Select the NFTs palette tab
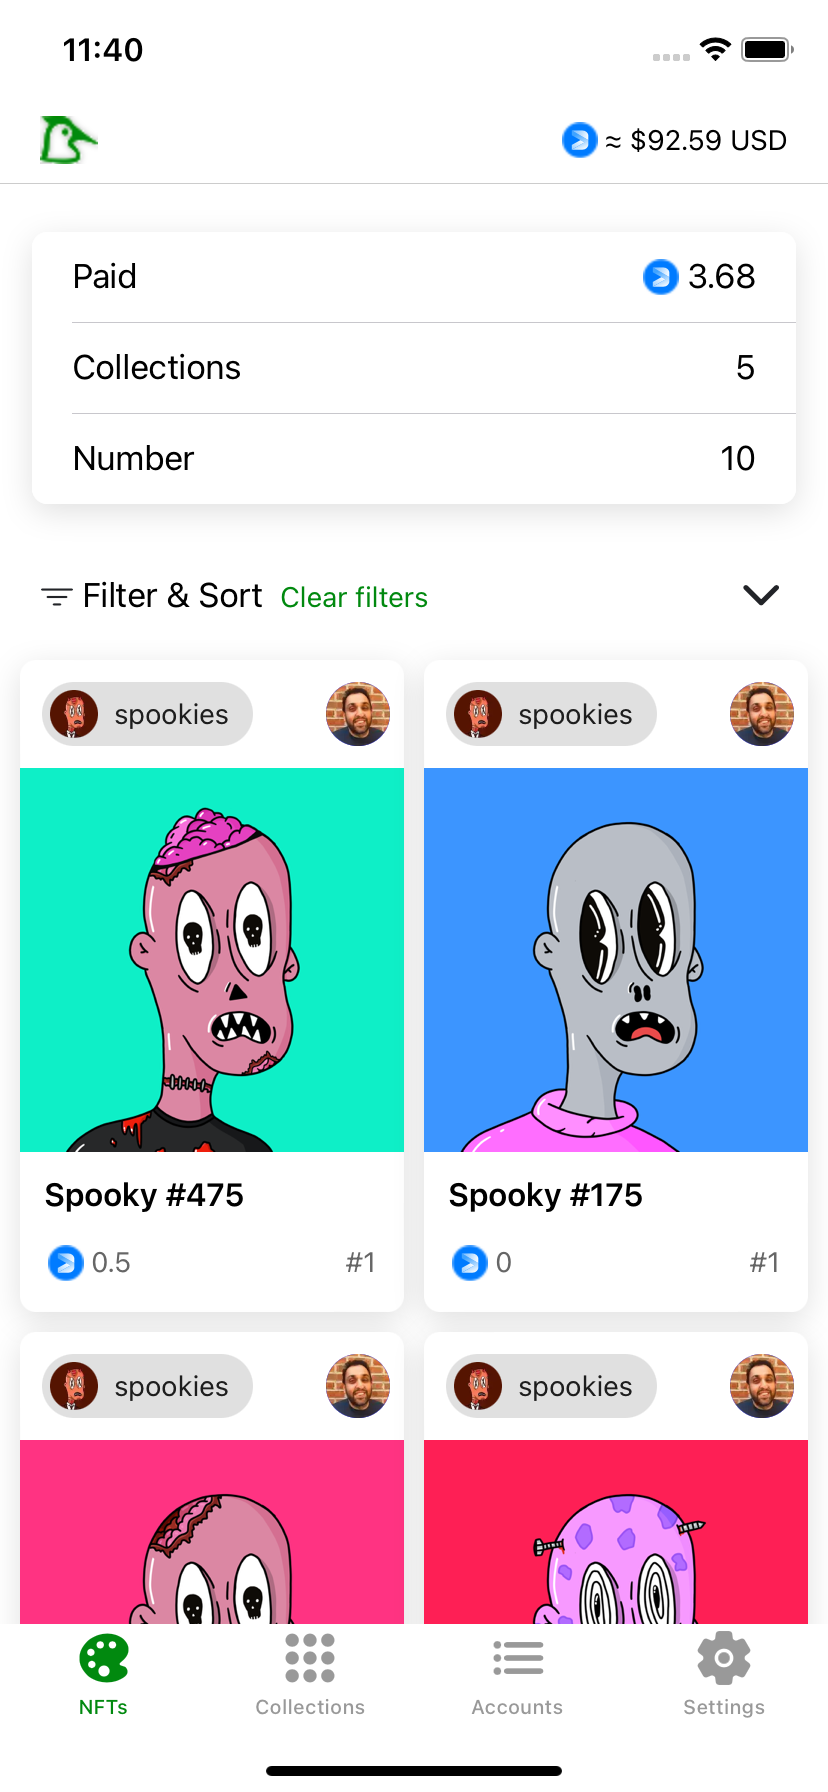The height and width of the screenshot is (1792, 828). click(103, 1673)
